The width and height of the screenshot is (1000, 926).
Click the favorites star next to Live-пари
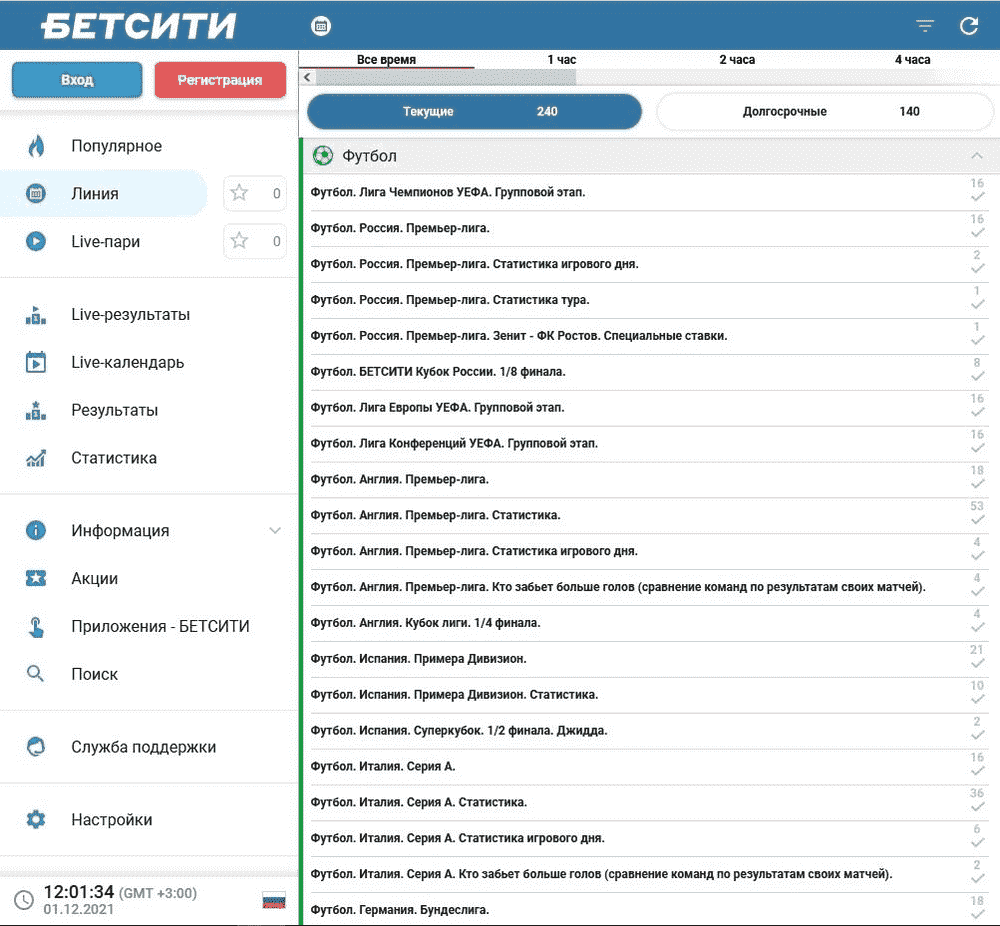[x=239, y=240]
